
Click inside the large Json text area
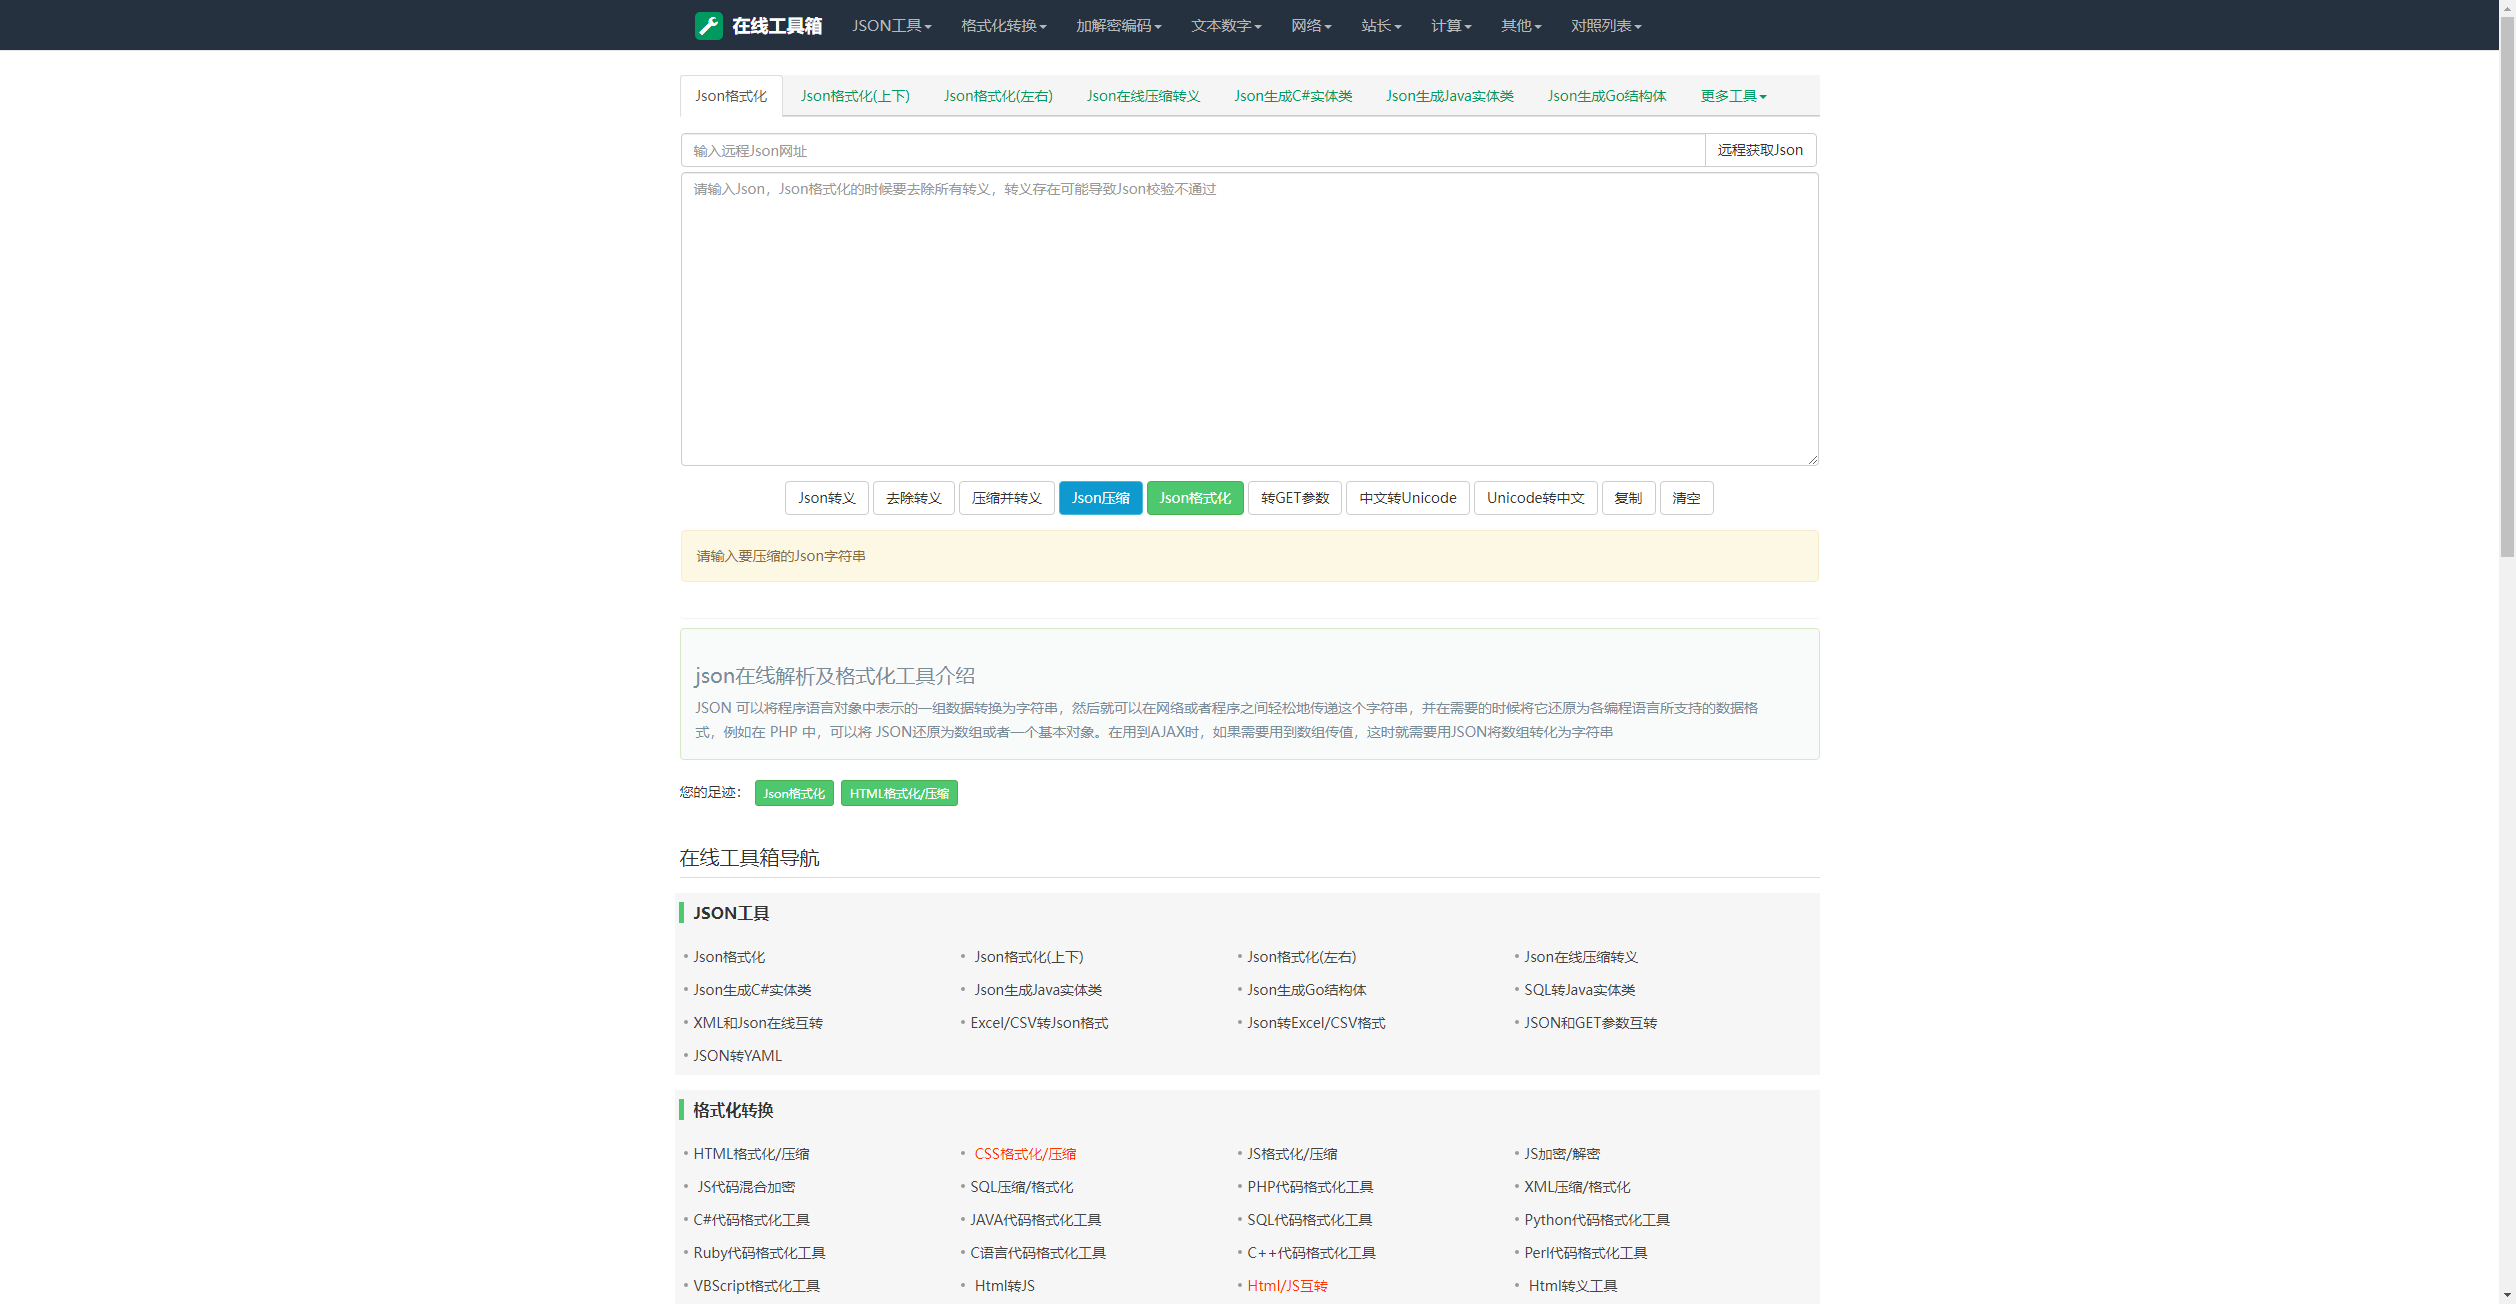[1249, 320]
